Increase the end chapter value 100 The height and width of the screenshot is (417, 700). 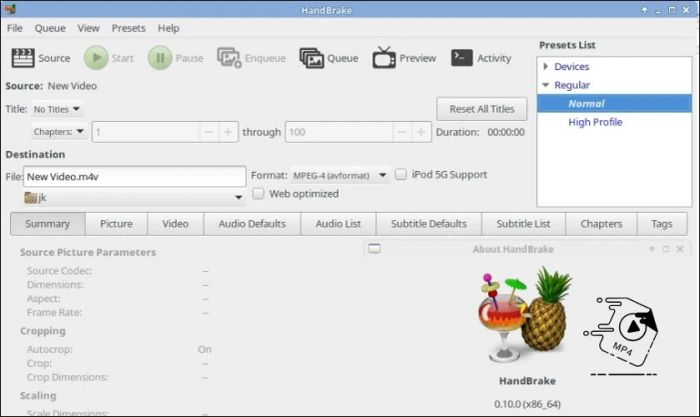(421, 132)
